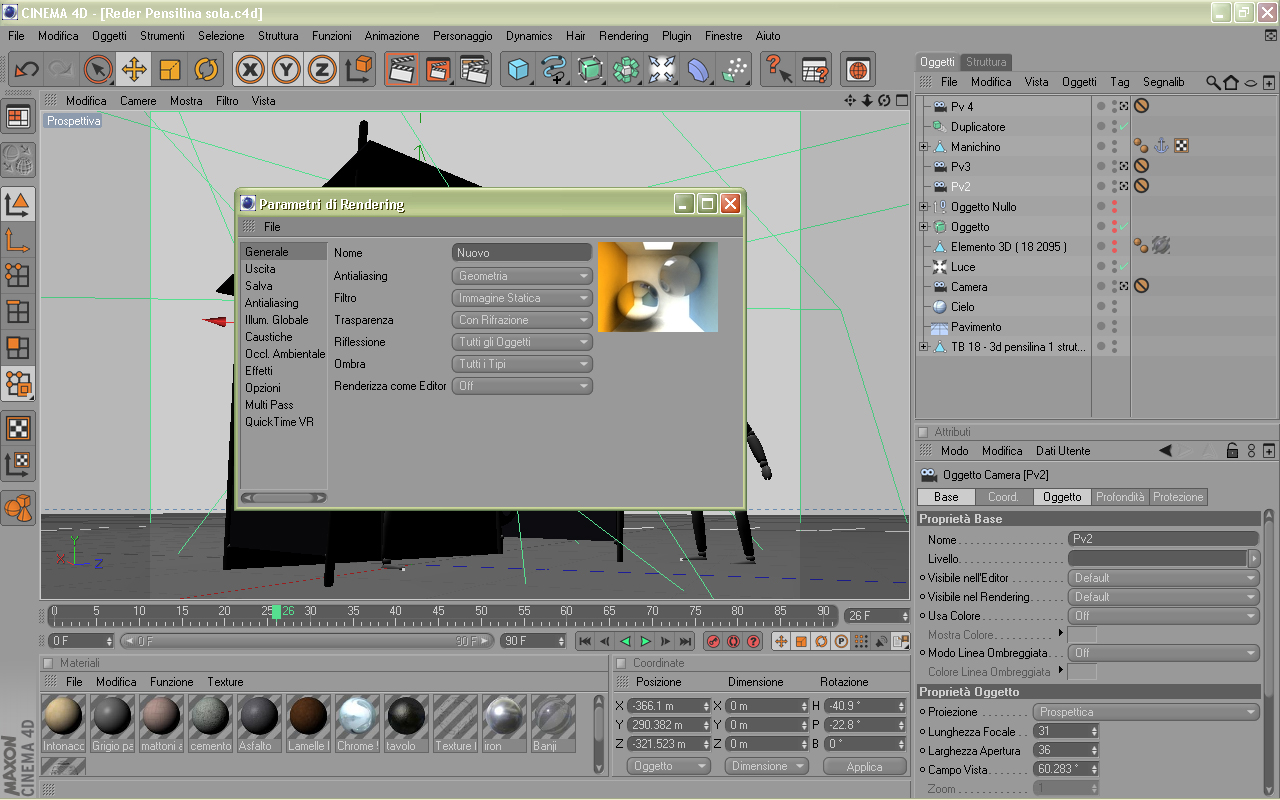The width and height of the screenshot is (1280, 800).
Task: Open Trasparenza dropdown Con Rifrazione
Action: pyautogui.click(x=522, y=320)
